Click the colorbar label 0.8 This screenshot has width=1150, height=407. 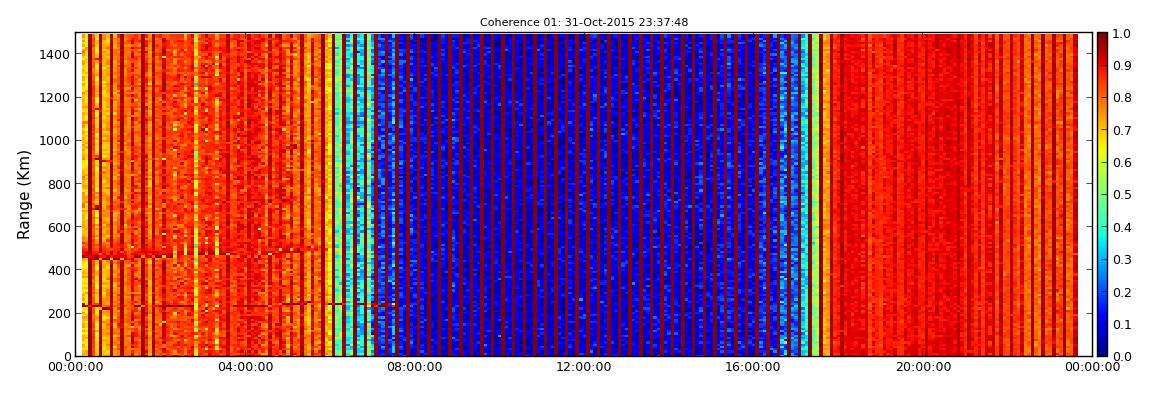(1122, 98)
